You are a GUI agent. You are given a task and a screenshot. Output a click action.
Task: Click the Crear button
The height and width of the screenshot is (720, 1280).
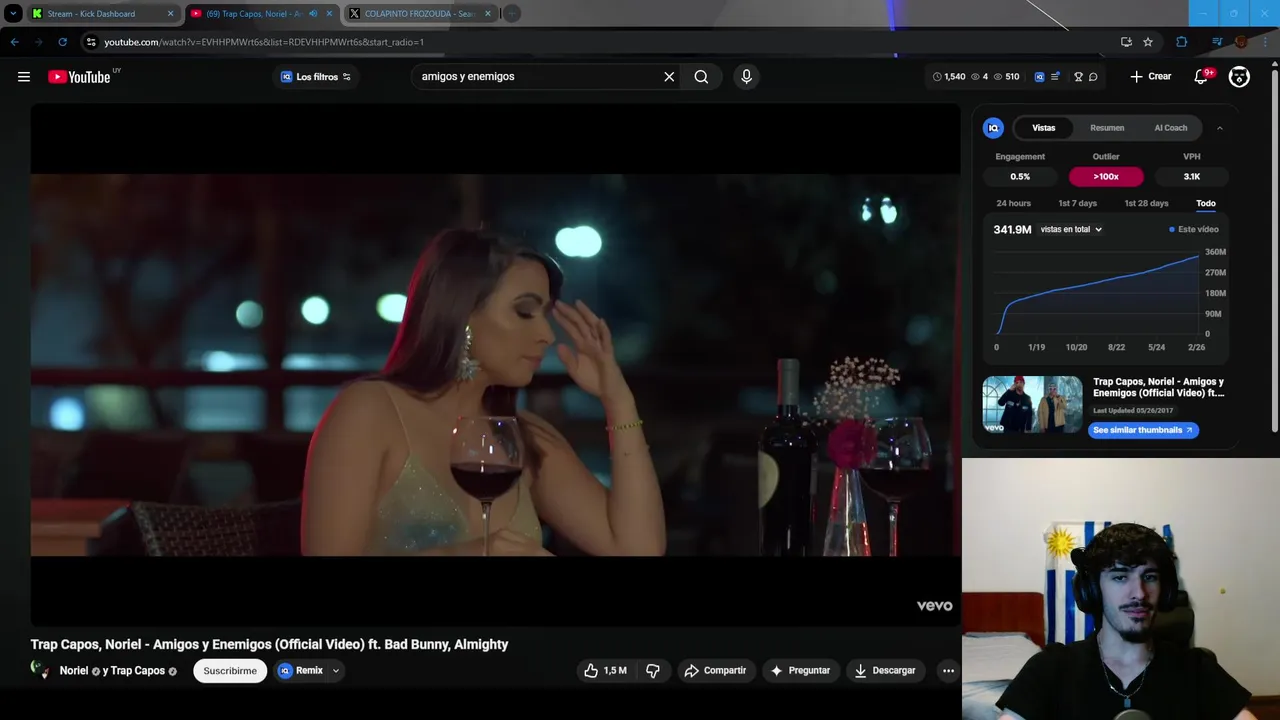click(x=1151, y=76)
